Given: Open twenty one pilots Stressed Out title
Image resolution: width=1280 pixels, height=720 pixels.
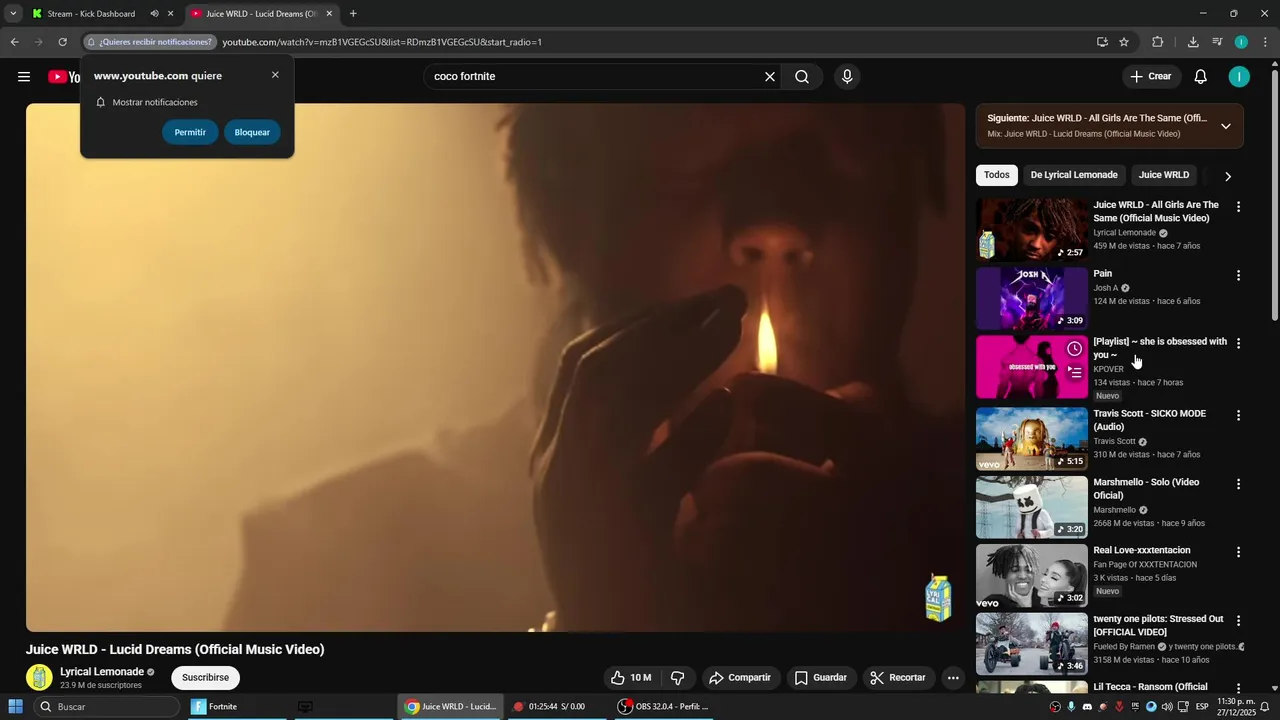Looking at the screenshot, I should coord(1158,626).
